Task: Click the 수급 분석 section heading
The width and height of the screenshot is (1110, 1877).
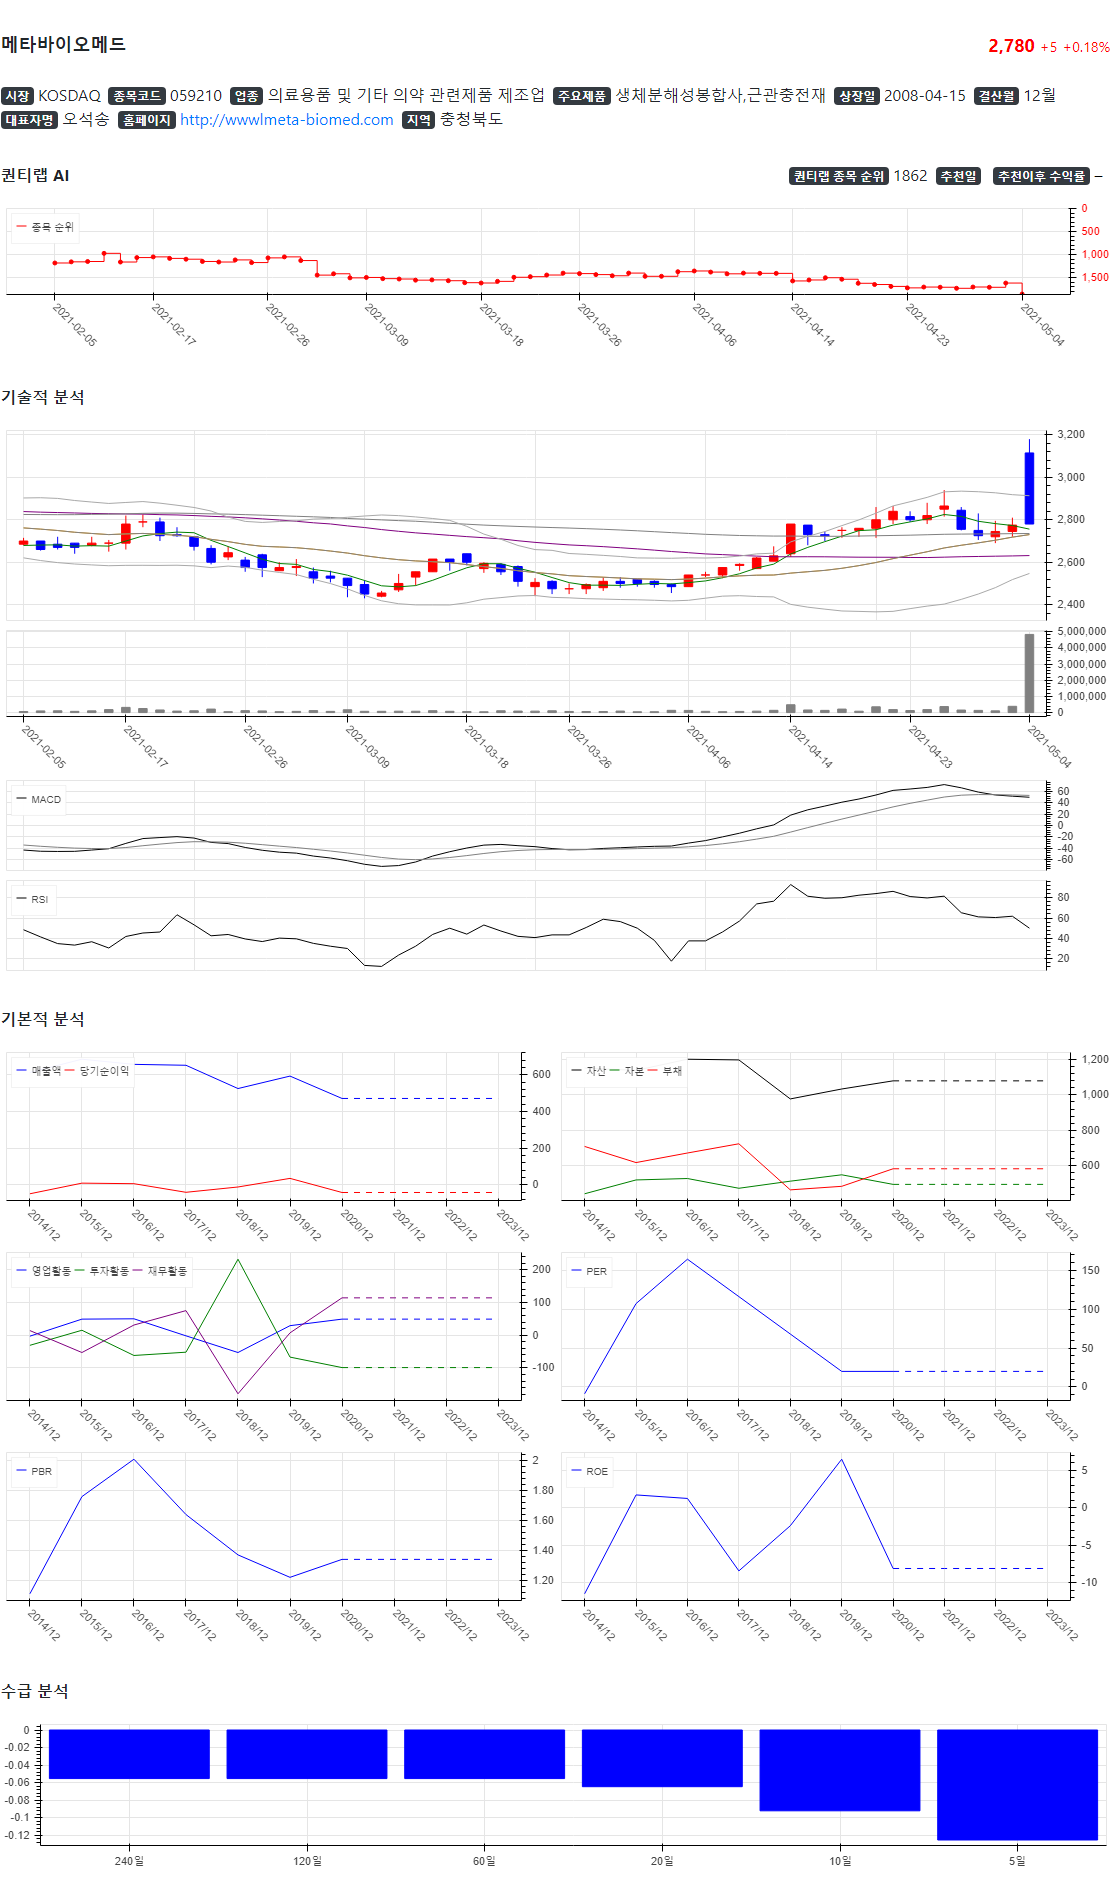Action: (35, 1691)
